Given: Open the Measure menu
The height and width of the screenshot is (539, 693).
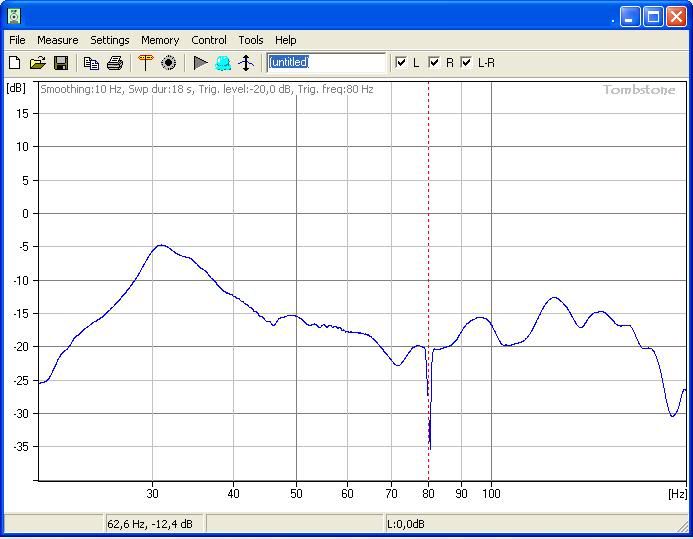Looking at the screenshot, I should [x=57, y=40].
